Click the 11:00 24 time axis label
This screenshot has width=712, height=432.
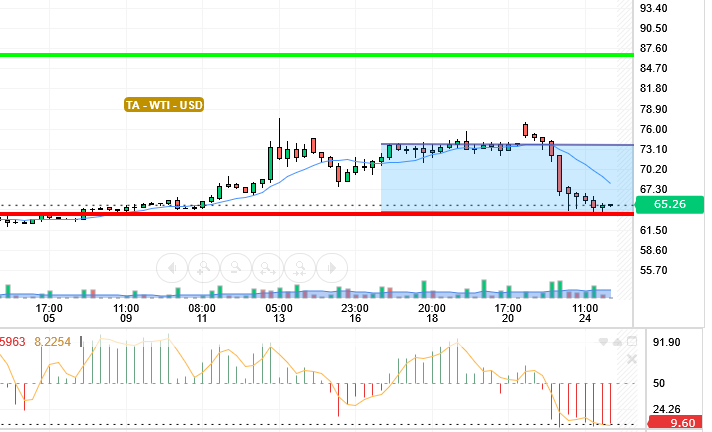pyautogui.click(x=585, y=313)
